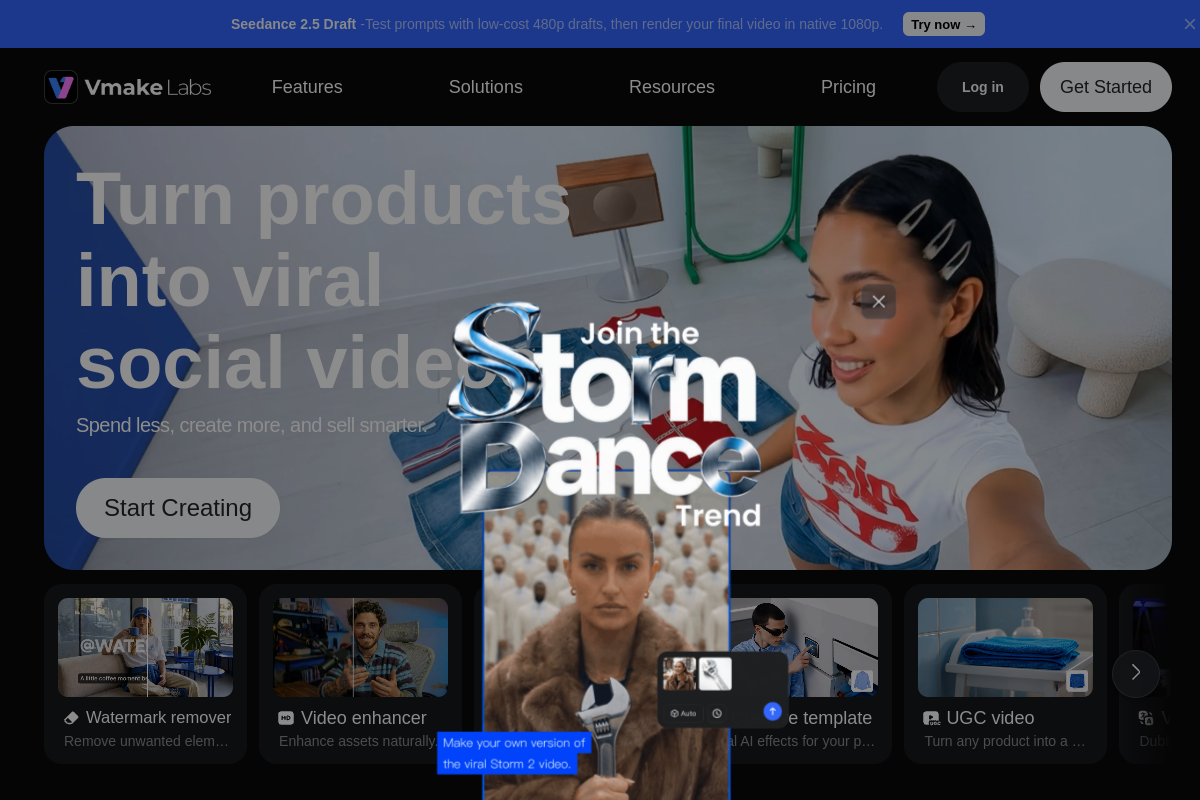Screen dimensions: 1200x800
Task: Select the woman portrait thumbnail in popup
Action: [679, 673]
